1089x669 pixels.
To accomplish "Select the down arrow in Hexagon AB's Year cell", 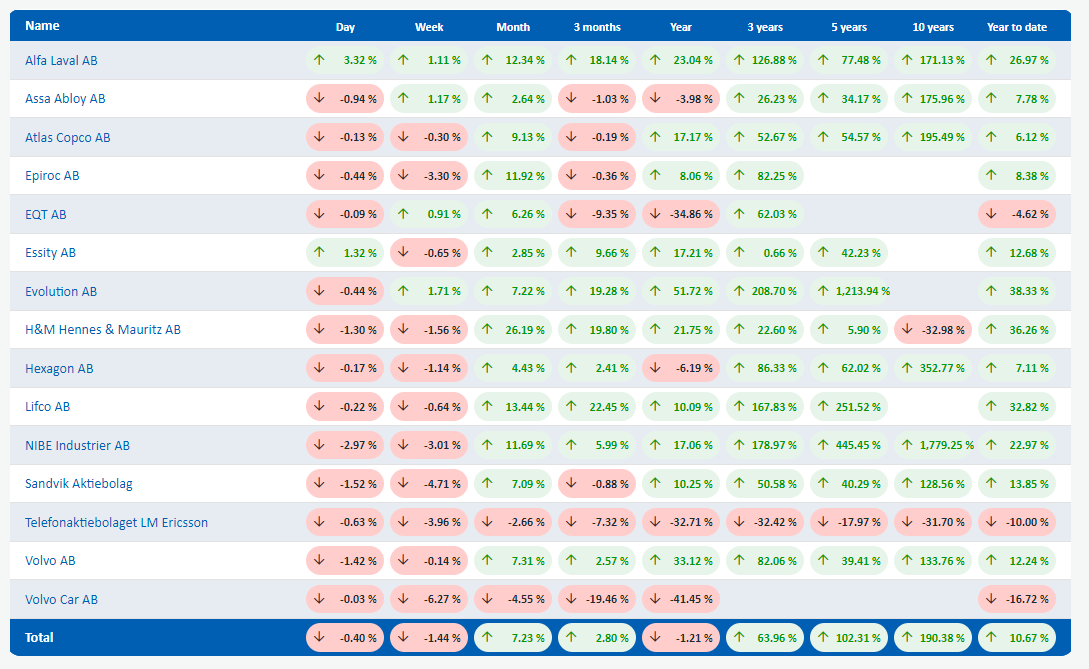I will tap(655, 368).
